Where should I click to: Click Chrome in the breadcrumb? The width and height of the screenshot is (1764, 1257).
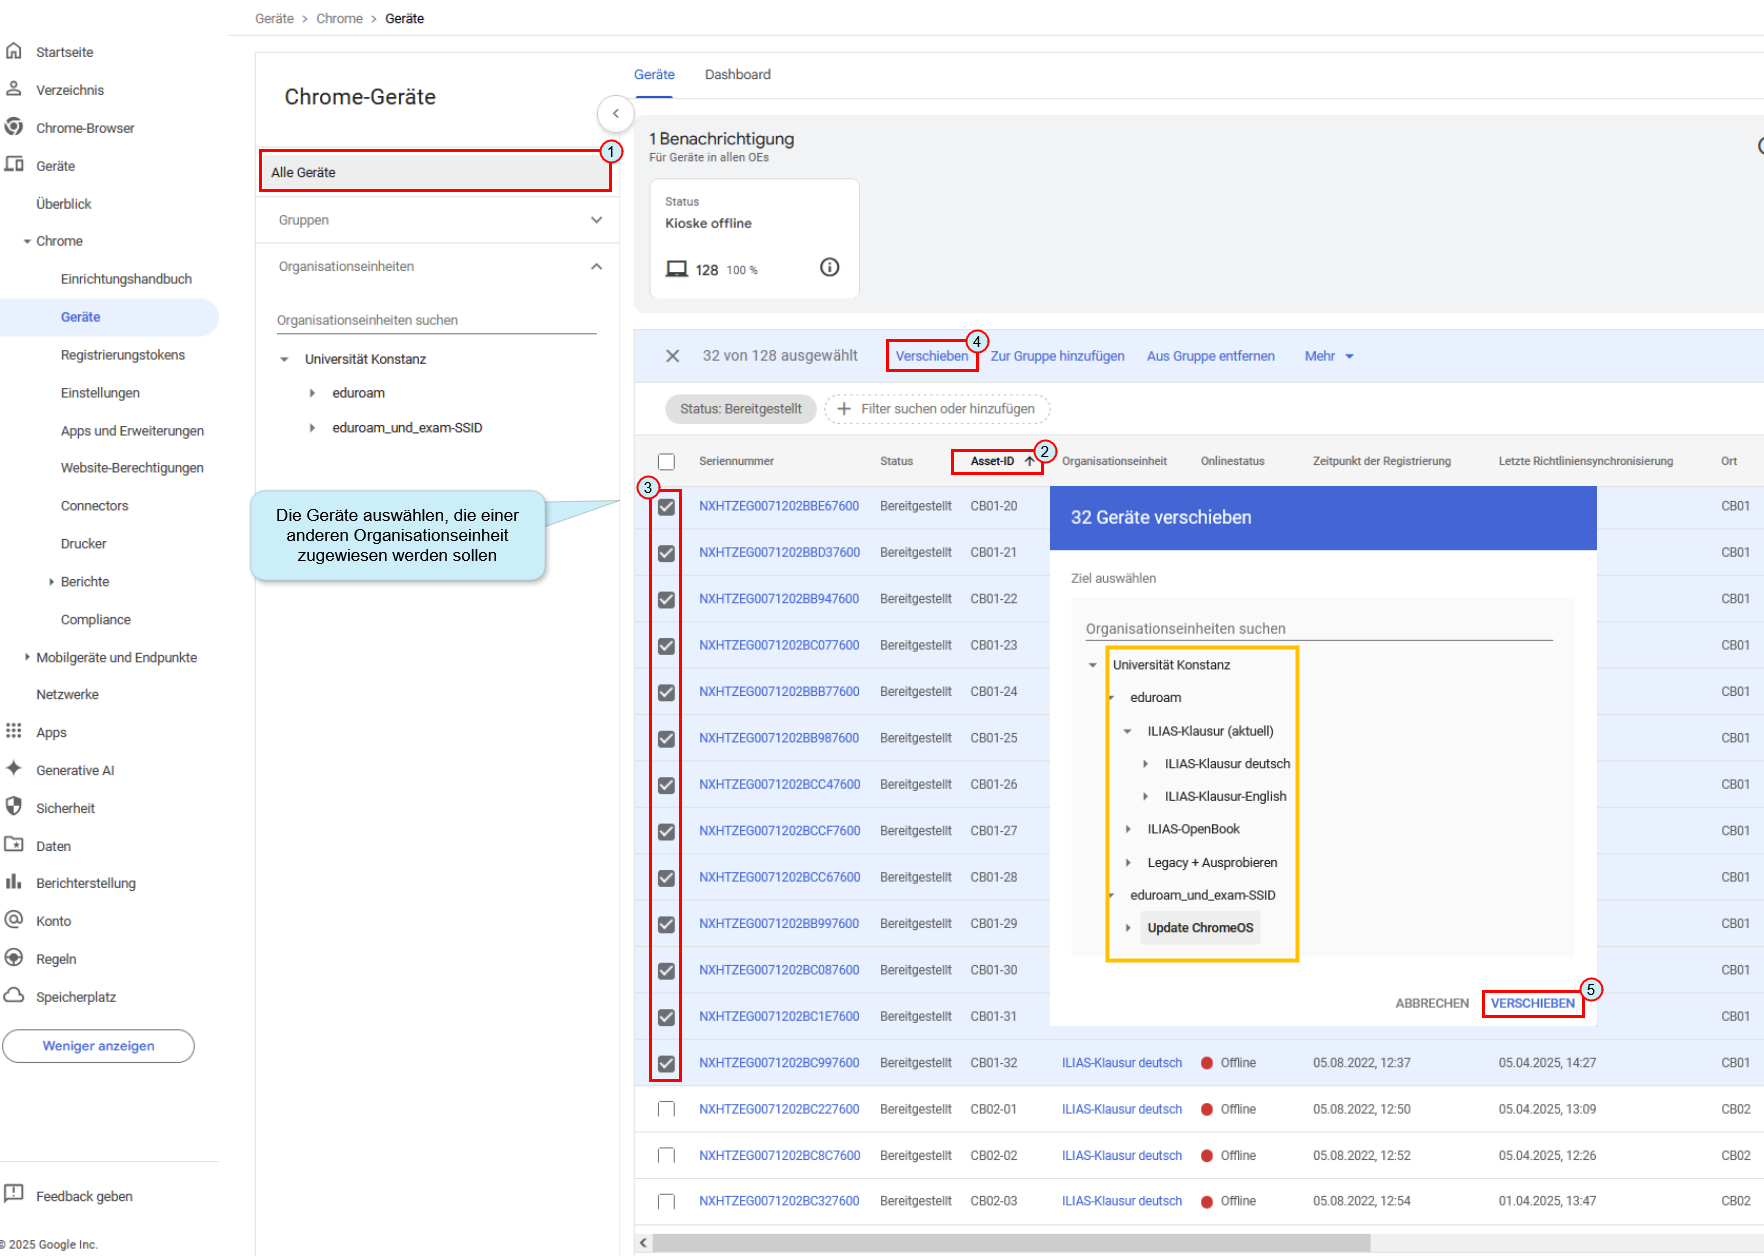tap(339, 18)
